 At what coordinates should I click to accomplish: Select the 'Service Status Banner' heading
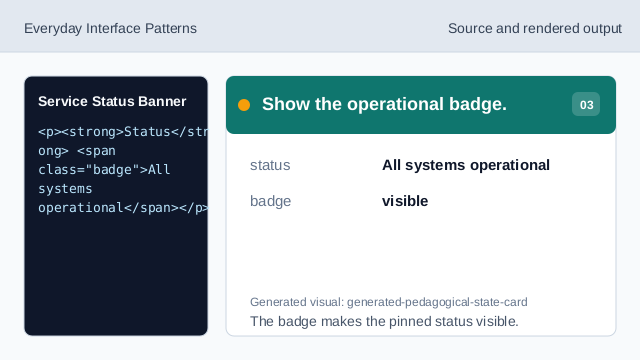pyautogui.click(x=112, y=101)
